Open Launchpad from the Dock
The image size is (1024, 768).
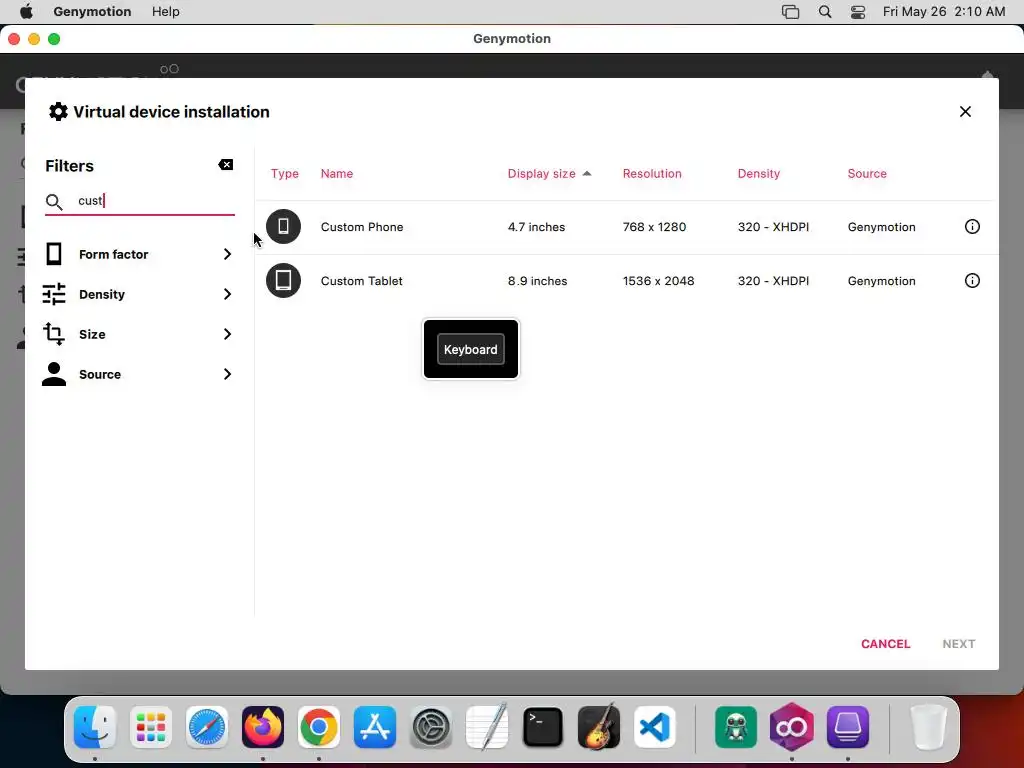pyautogui.click(x=151, y=727)
